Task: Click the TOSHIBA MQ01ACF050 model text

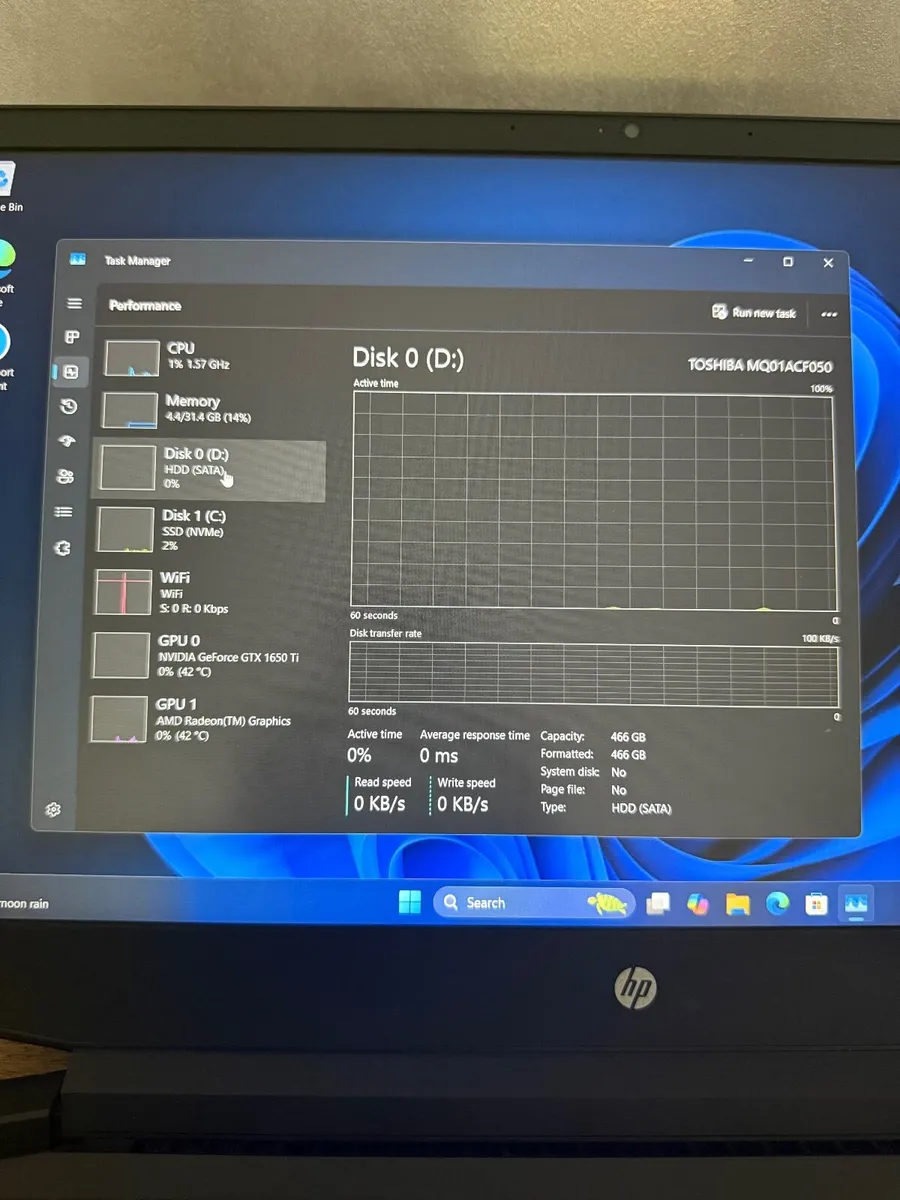Action: pyautogui.click(x=759, y=366)
